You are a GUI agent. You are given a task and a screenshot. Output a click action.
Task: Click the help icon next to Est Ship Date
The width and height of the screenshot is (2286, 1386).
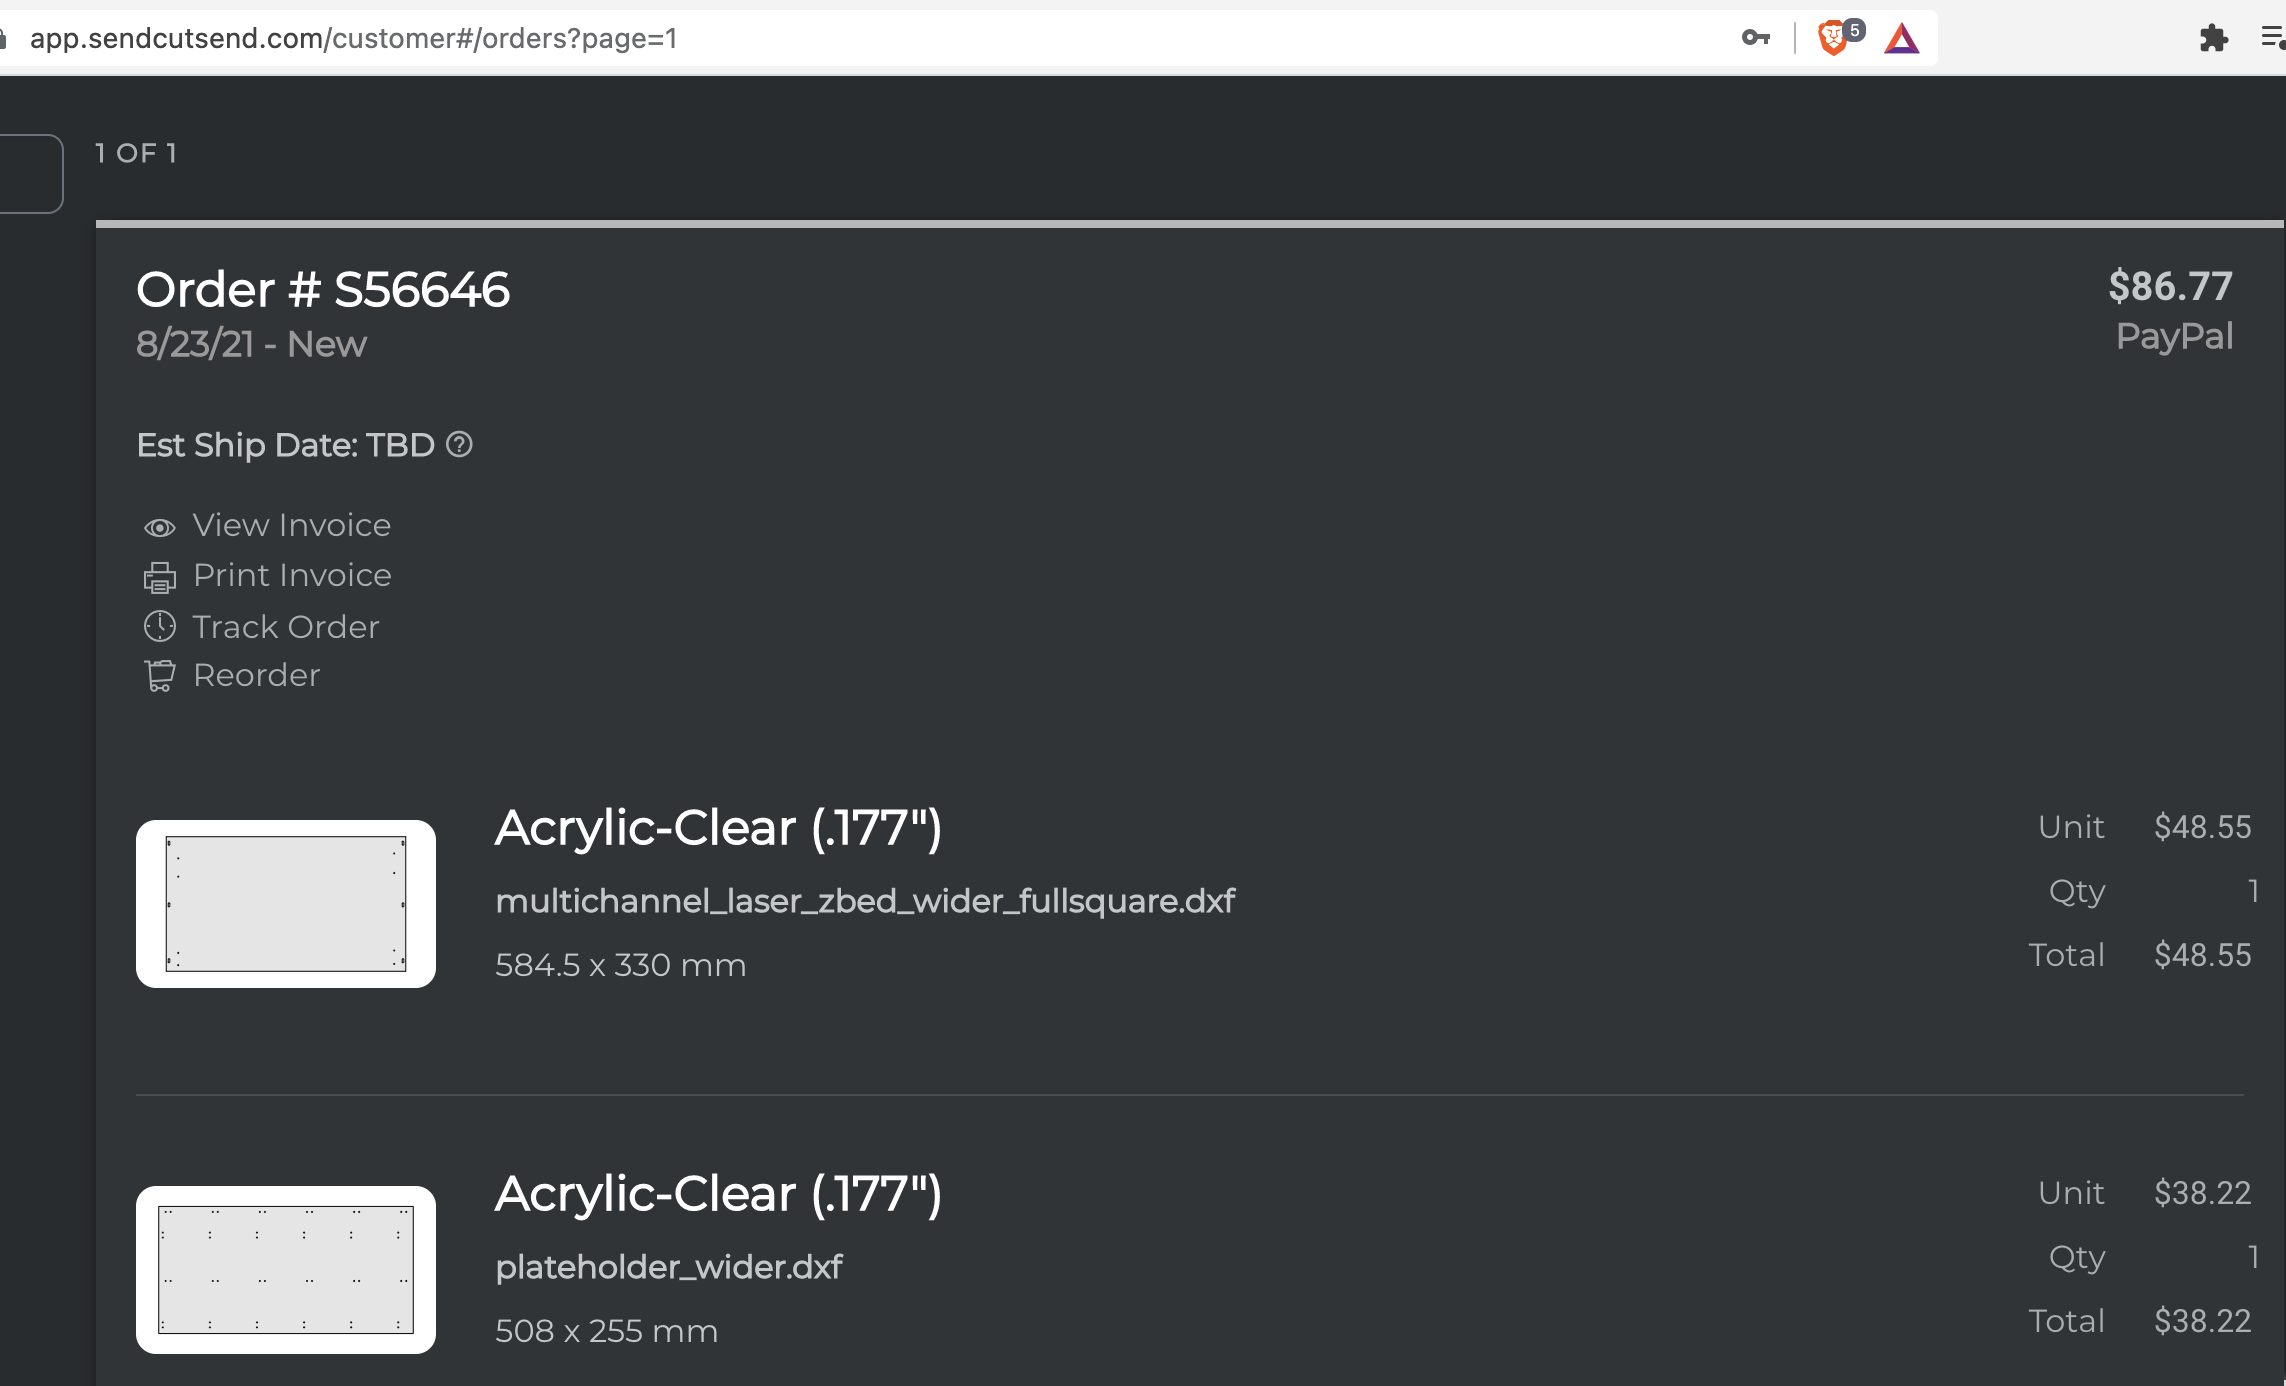tap(459, 444)
